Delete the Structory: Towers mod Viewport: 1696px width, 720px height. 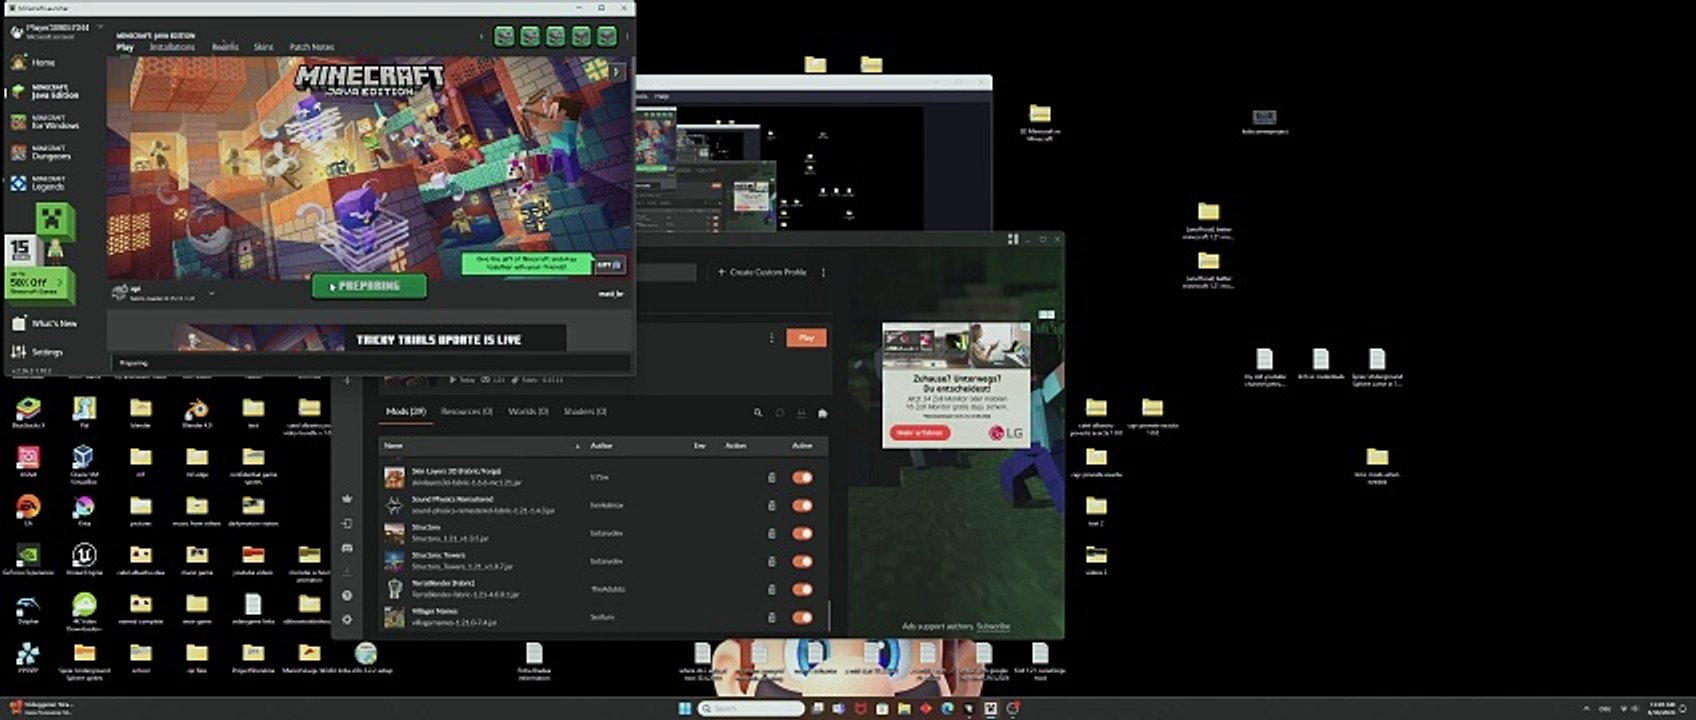click(771, 562)
